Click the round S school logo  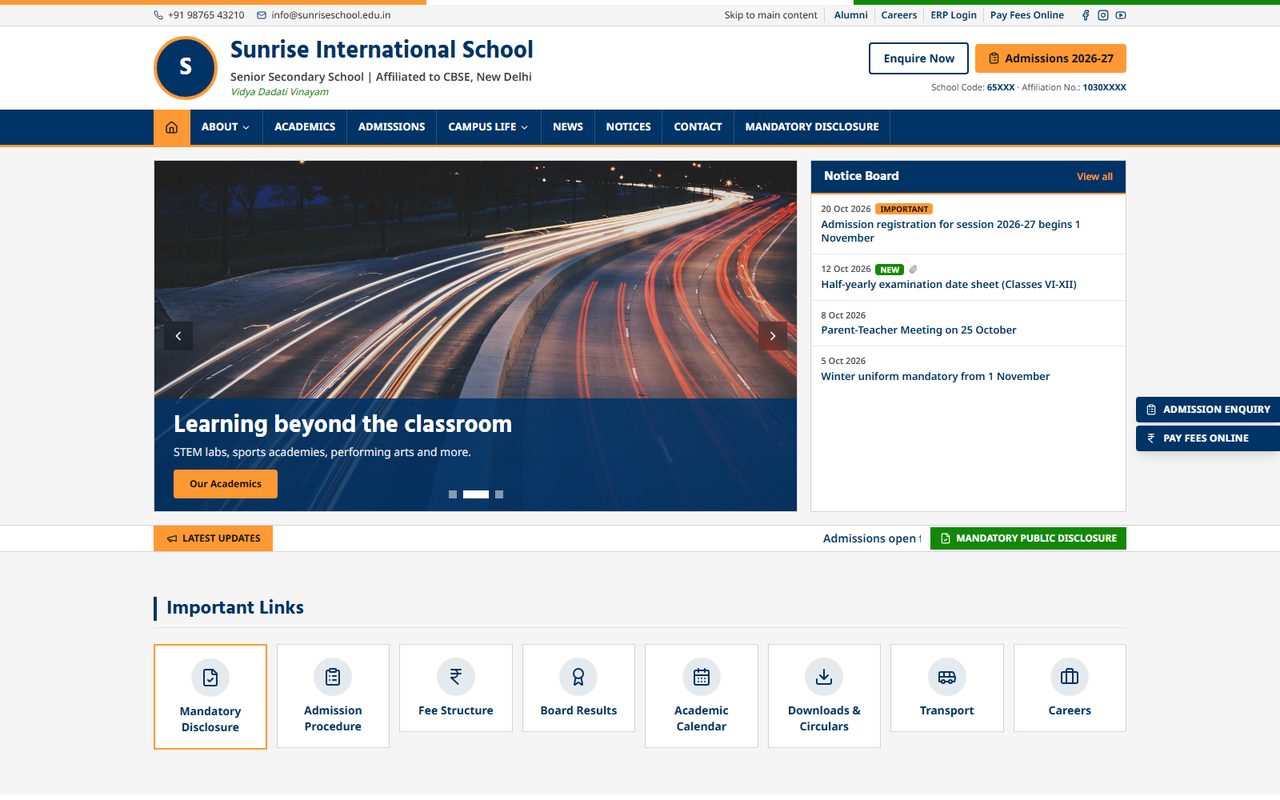185,68
